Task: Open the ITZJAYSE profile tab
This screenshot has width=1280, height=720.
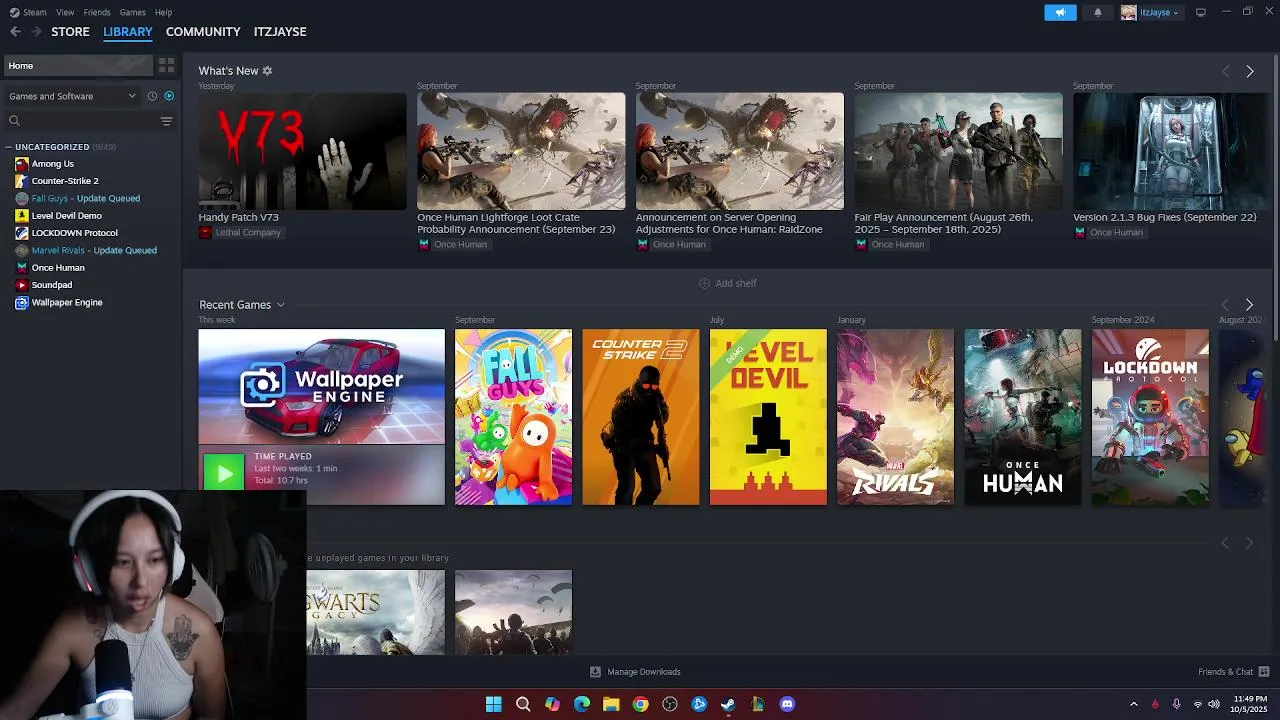Action: click(280, 32)
